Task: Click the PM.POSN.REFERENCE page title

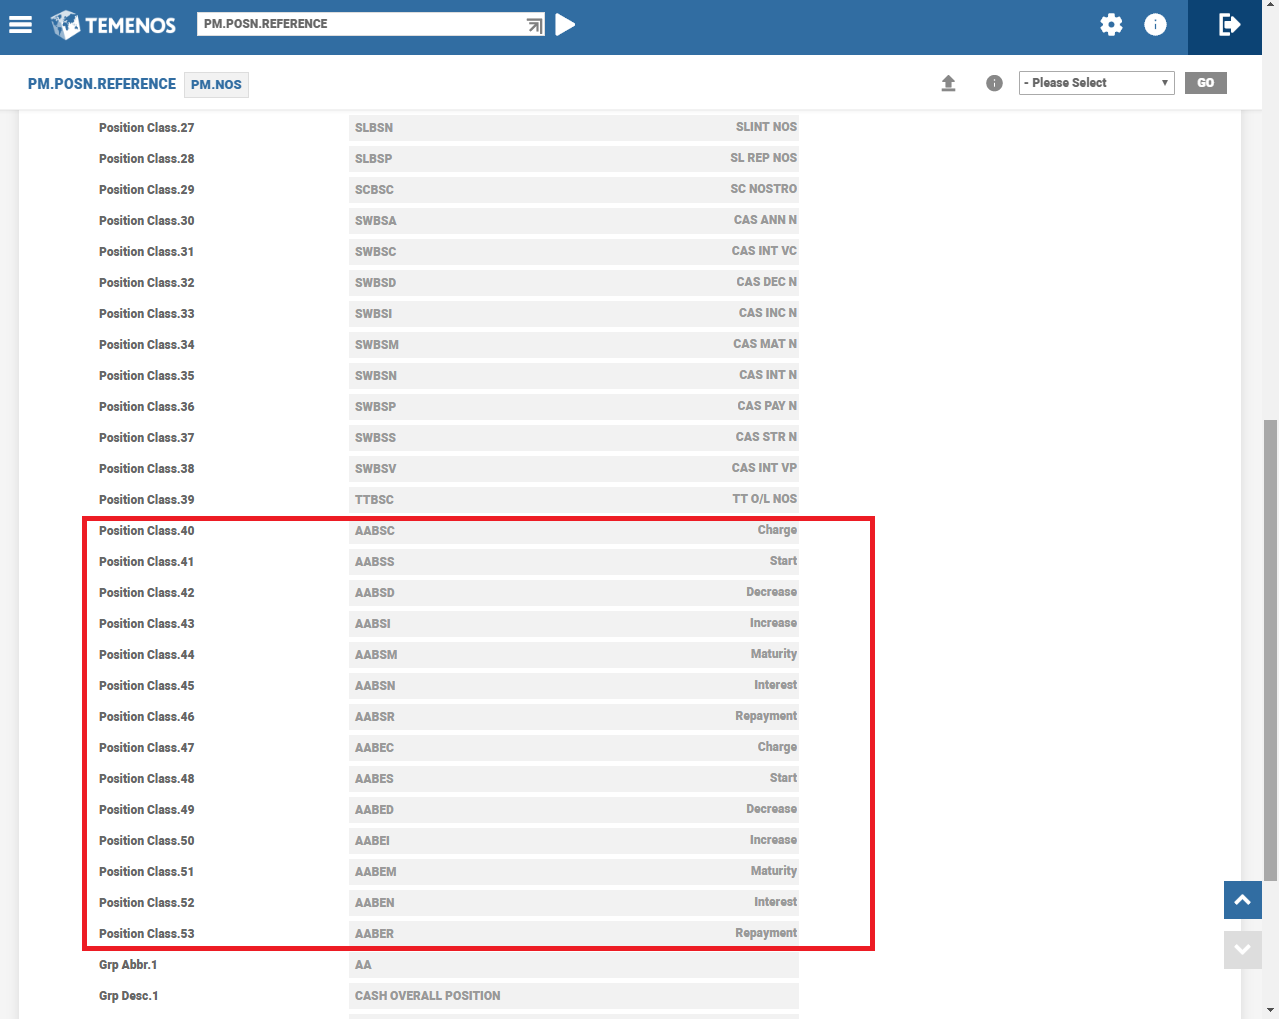Action: point(102,84)
